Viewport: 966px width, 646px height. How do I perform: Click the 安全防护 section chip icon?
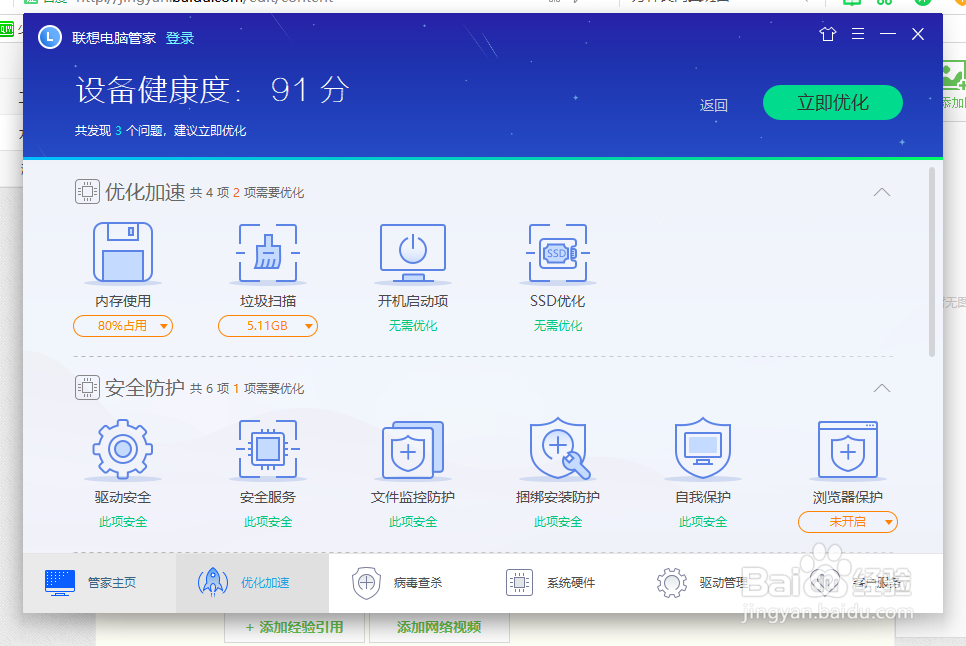click(x=87, y=388)
